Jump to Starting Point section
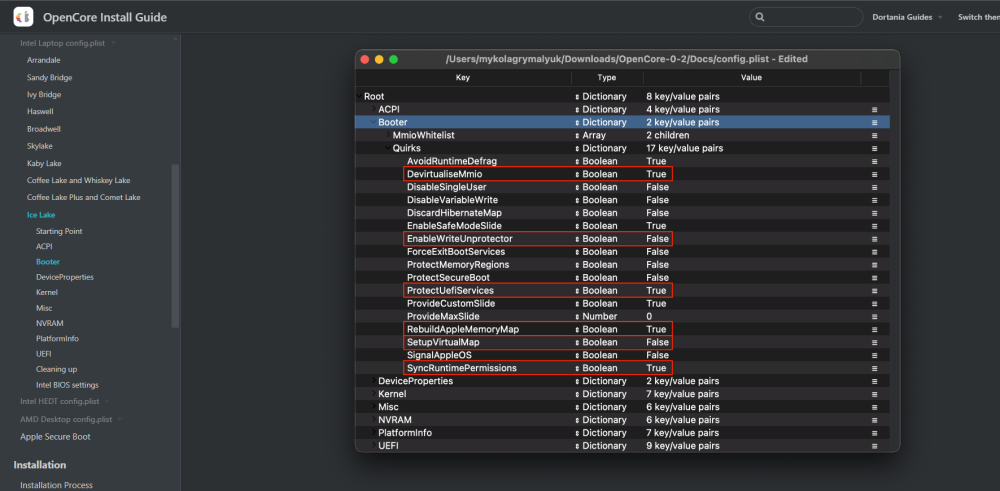The width and height of the screenshot is (1000, 491). tap(59, 231)
